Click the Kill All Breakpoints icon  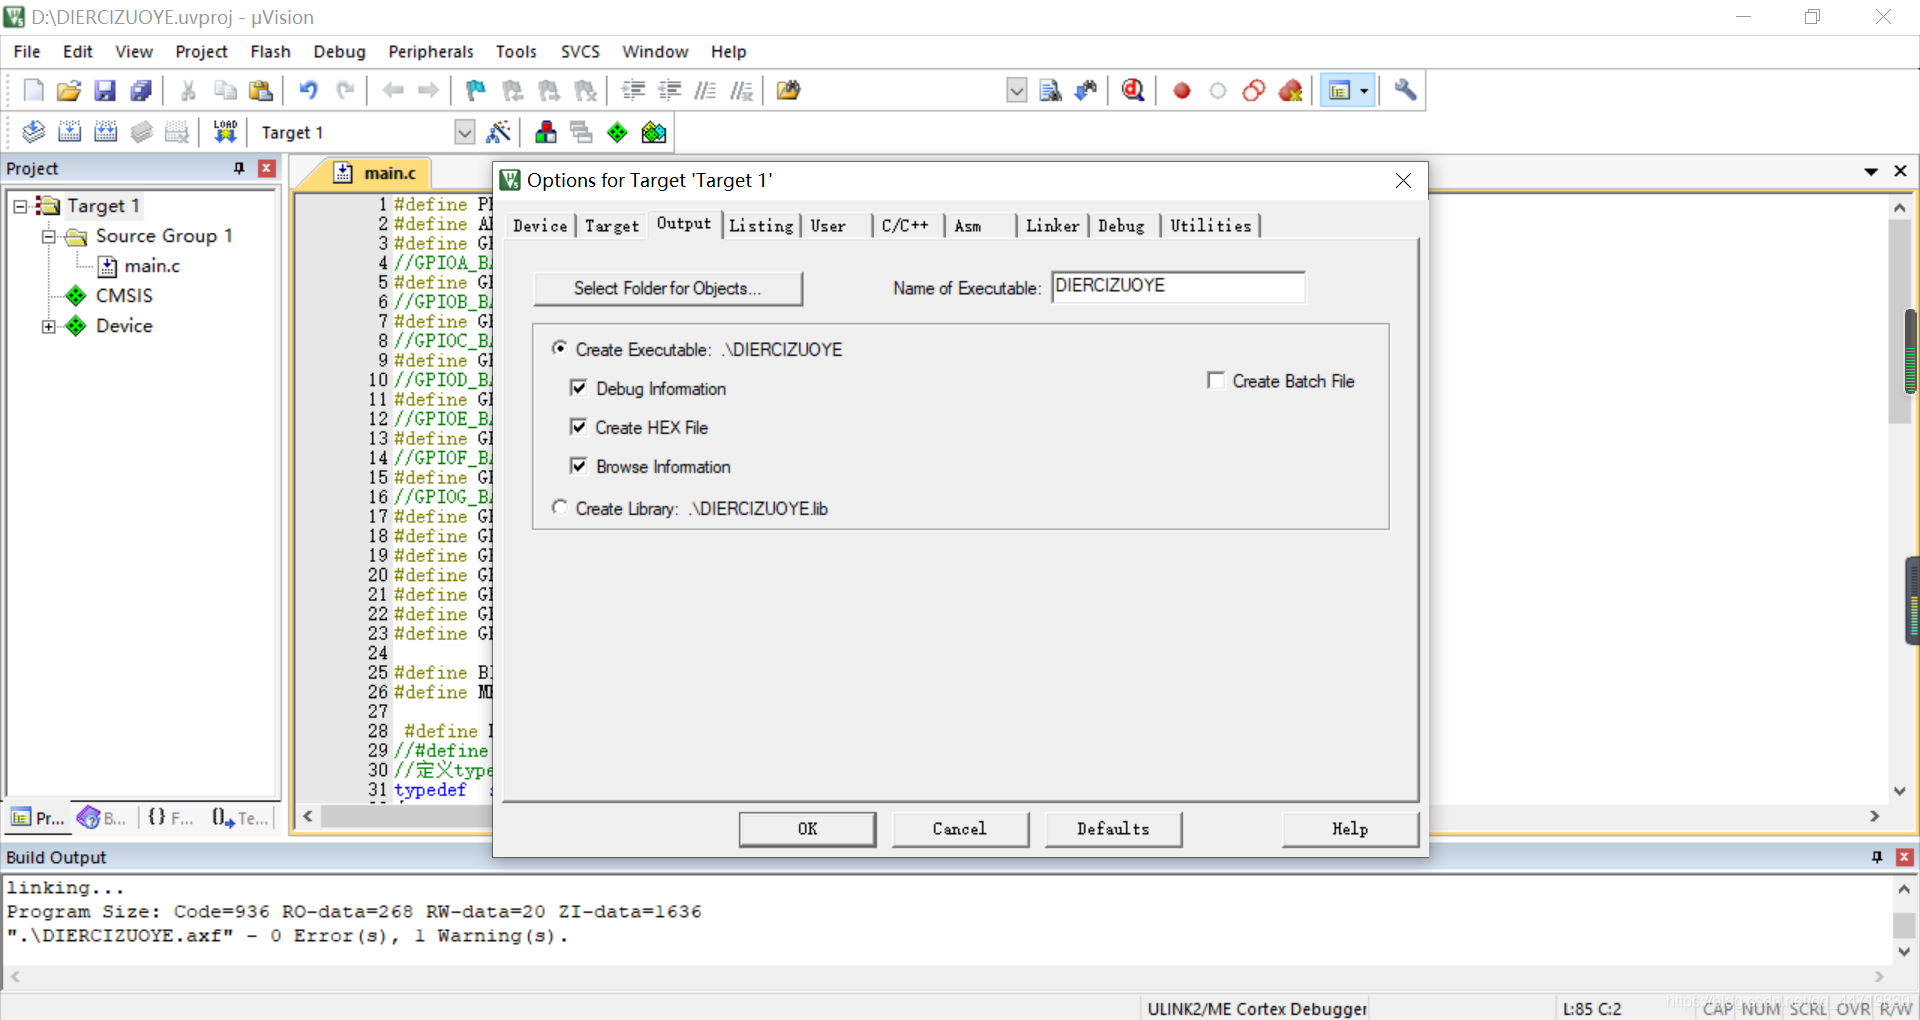[1290, 91]
